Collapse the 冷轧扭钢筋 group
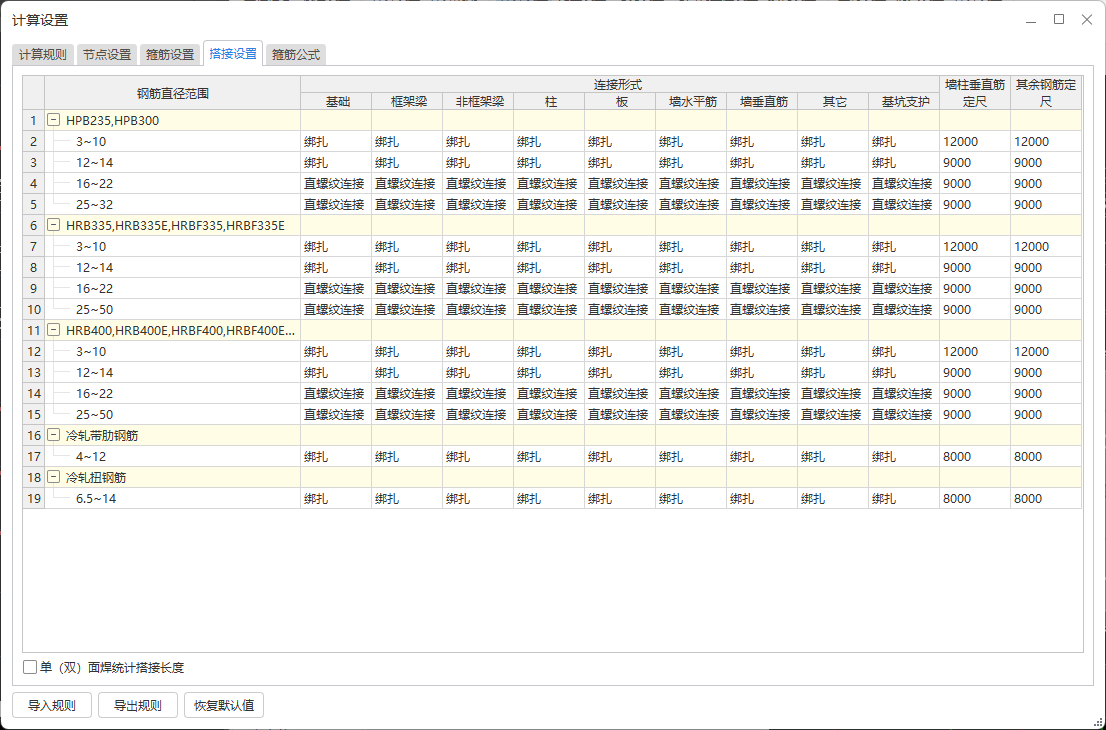Viewport: 1106px width, 730px height. pos(54,477)
